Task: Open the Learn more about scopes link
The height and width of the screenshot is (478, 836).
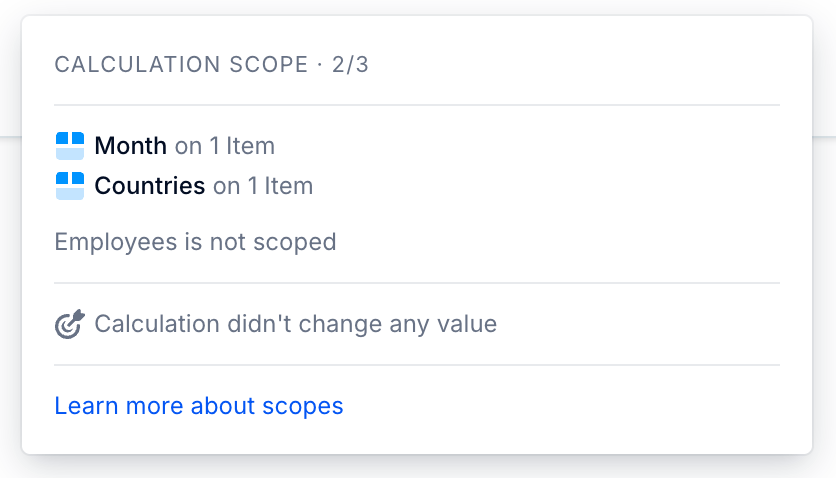Action: pyautogui.click(x=199, y=406)
